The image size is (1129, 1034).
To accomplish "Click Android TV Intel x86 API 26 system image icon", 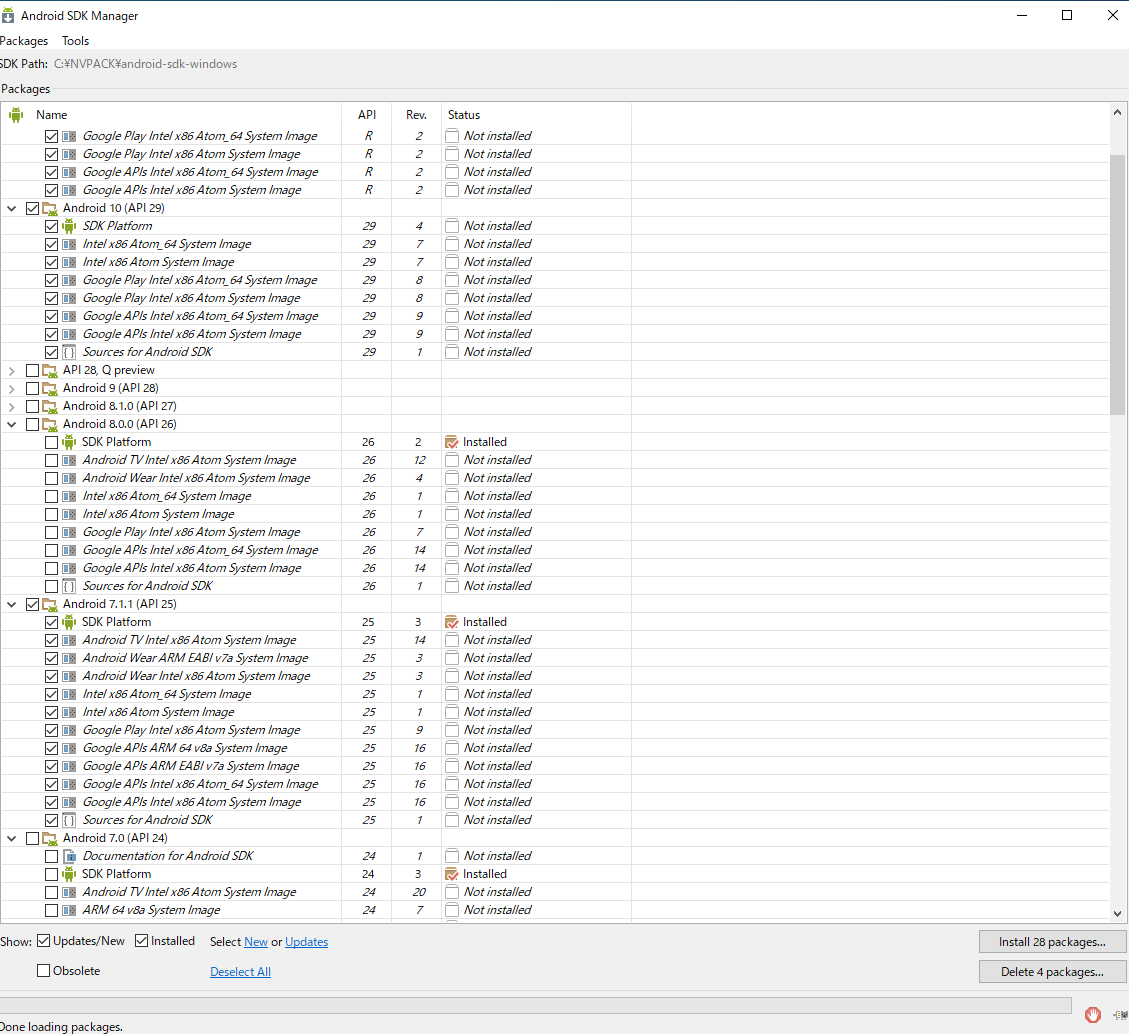I will (69, 460).
